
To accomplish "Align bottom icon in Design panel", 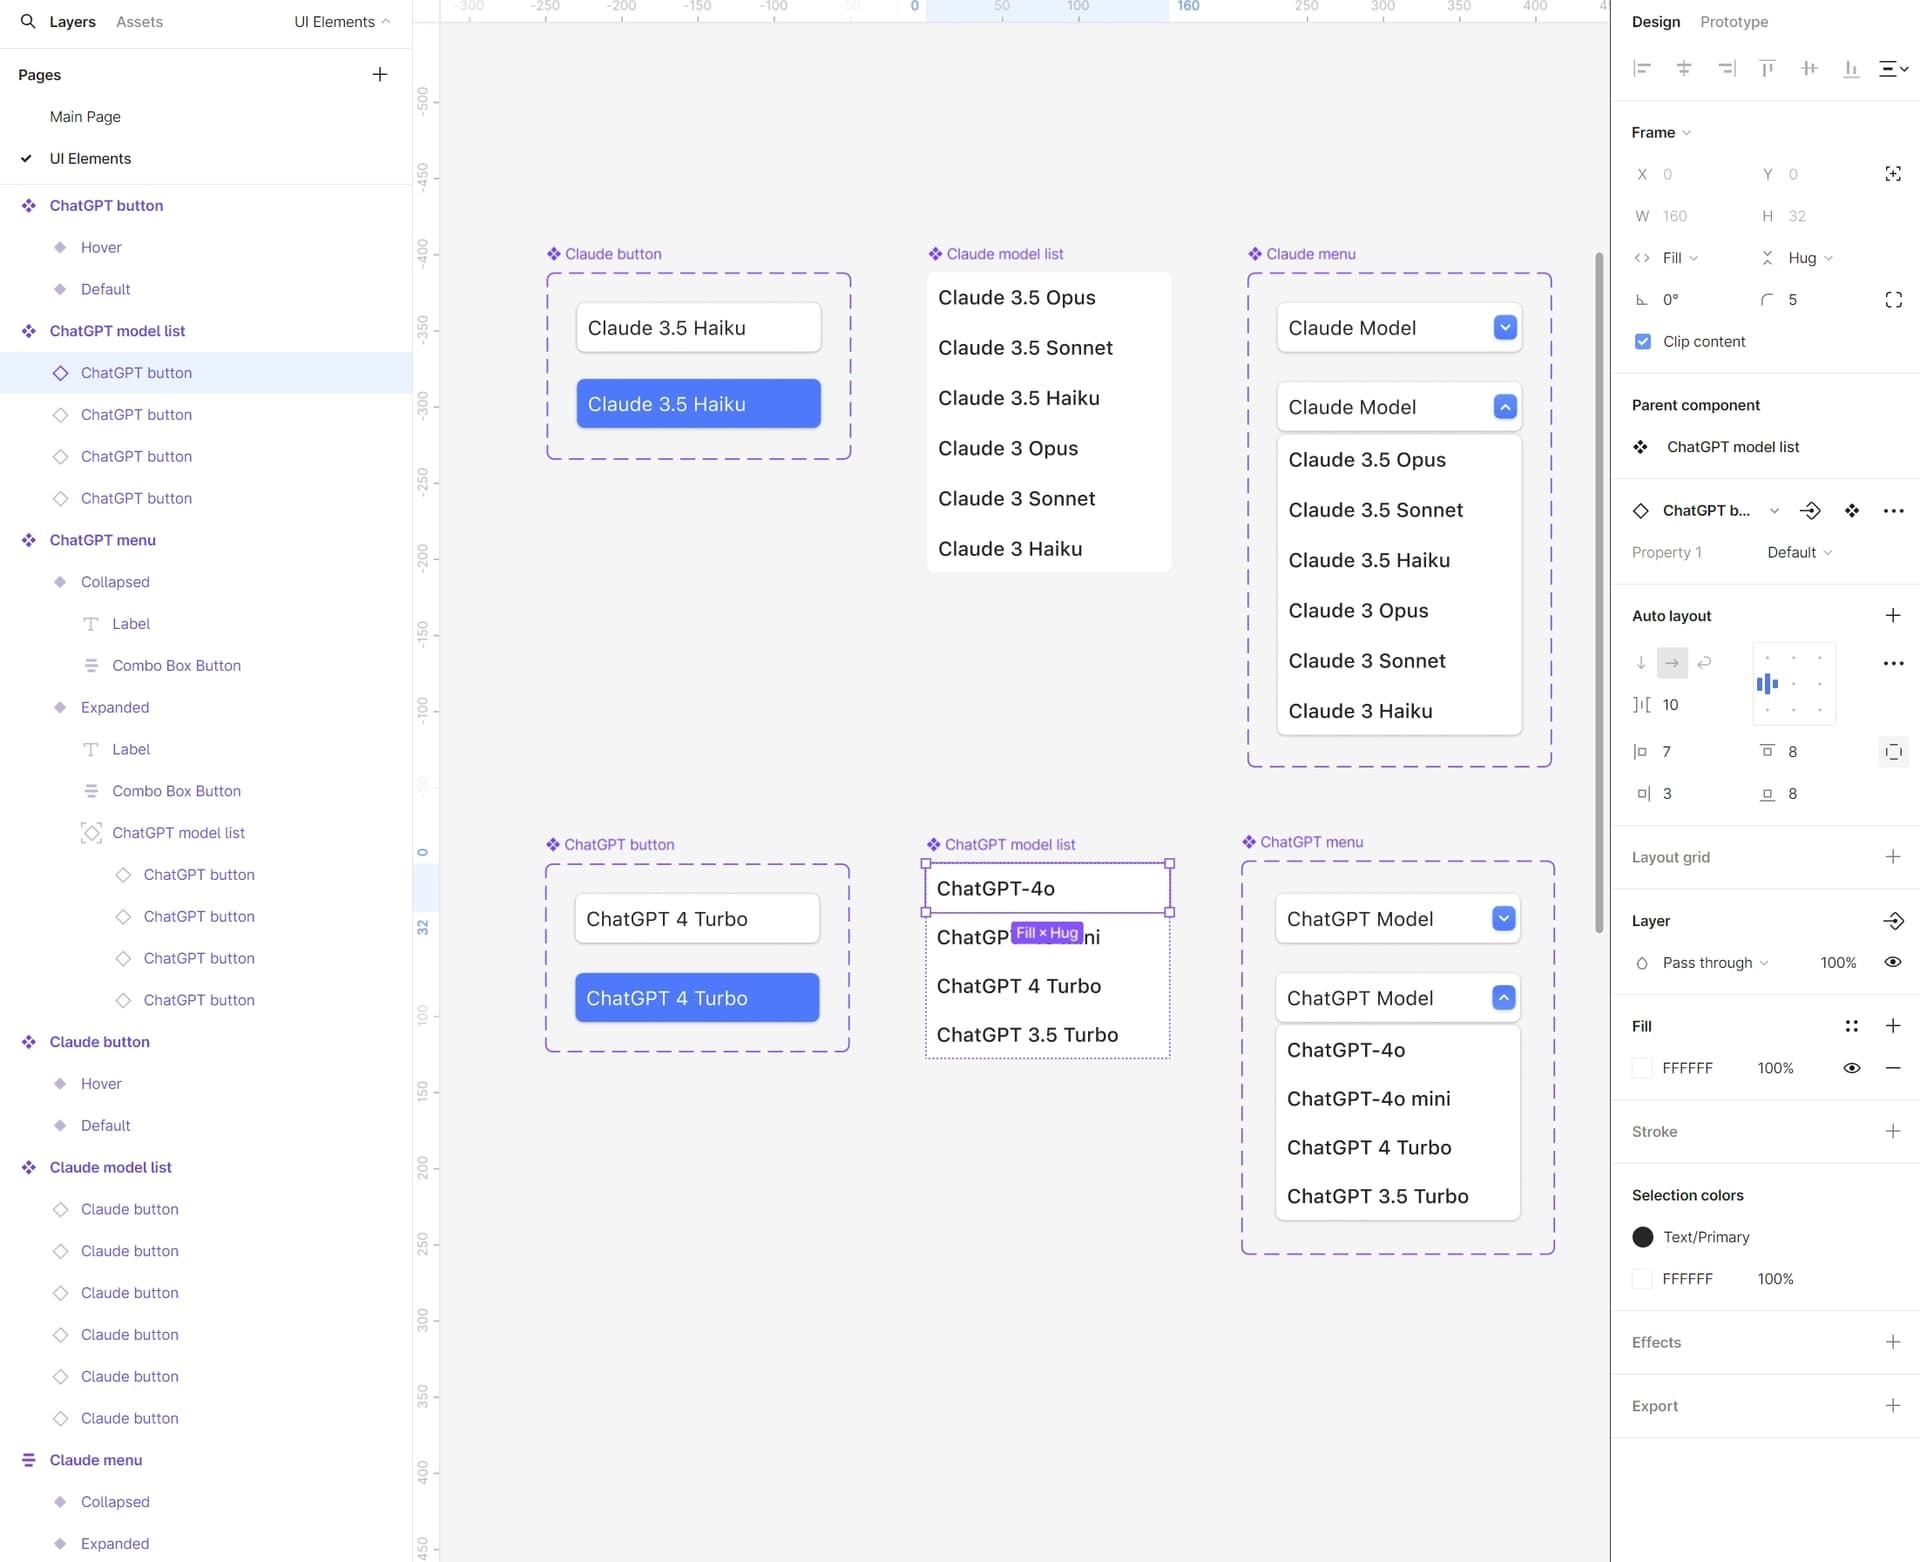I will pos(1851,68).
